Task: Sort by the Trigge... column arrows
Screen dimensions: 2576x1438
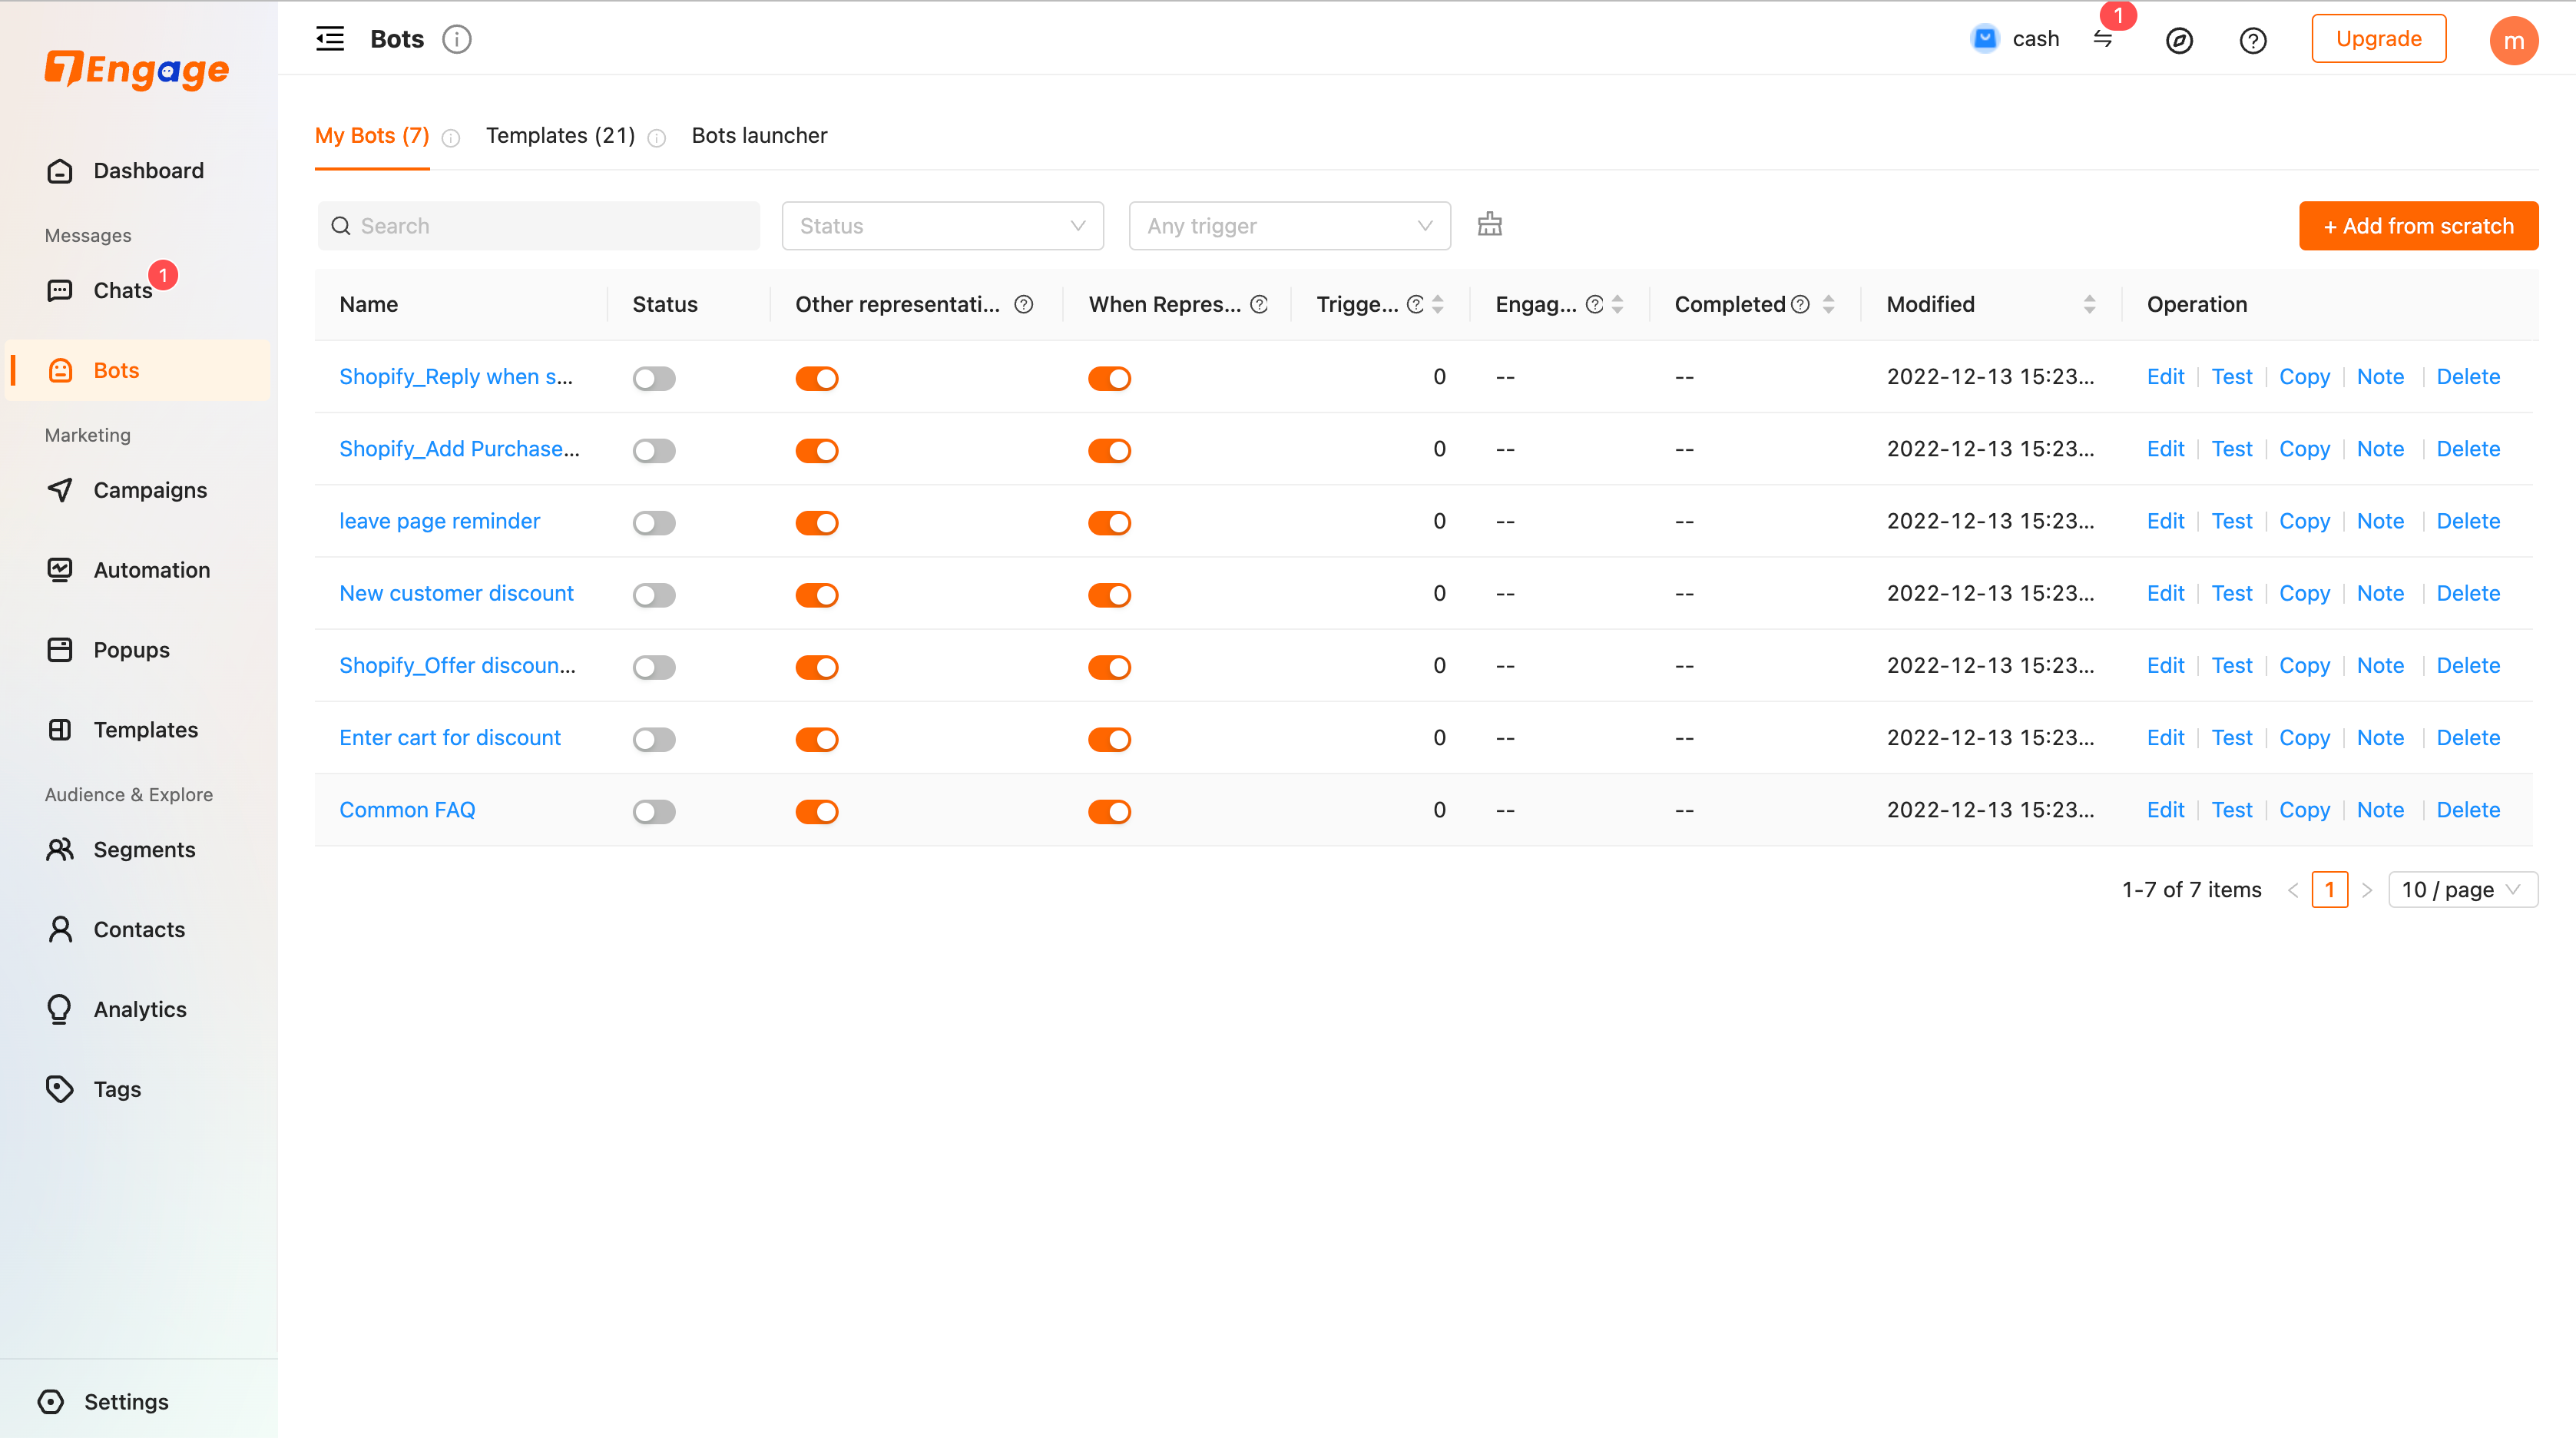Action: [x=1438, y=304]
